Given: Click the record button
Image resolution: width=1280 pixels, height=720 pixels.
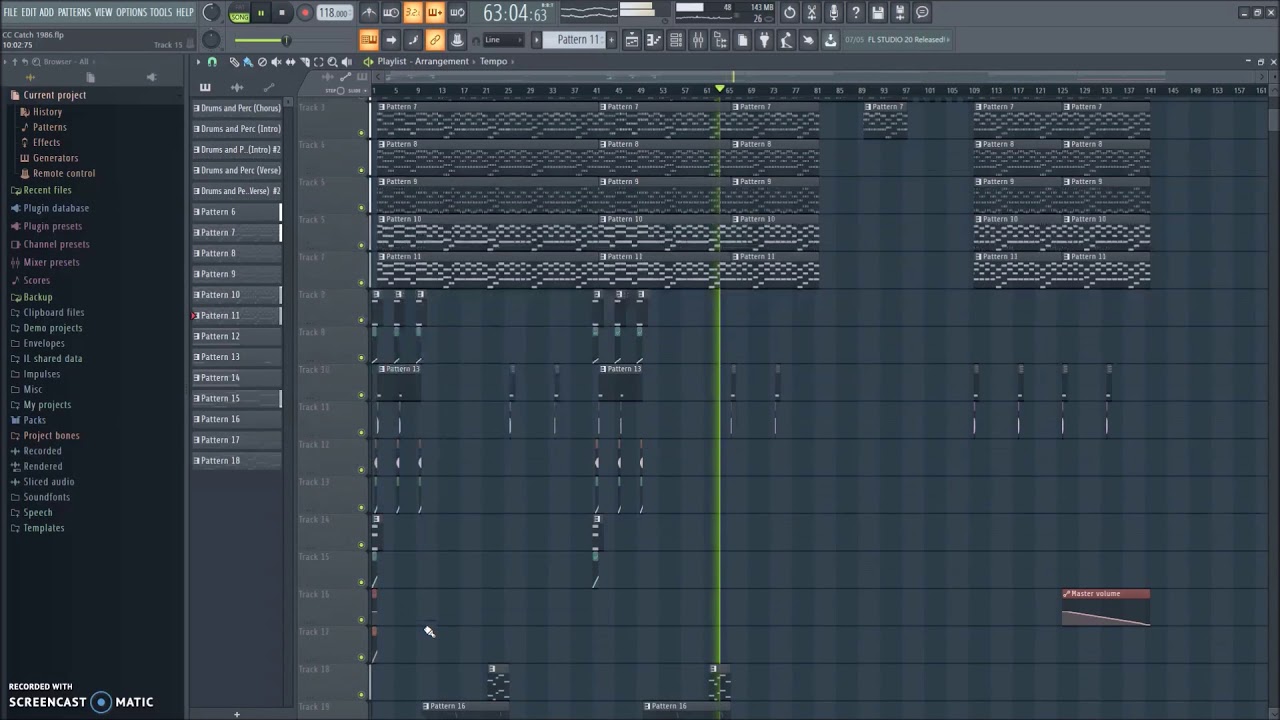Looking at the screenshot, I should pos(305,13).
